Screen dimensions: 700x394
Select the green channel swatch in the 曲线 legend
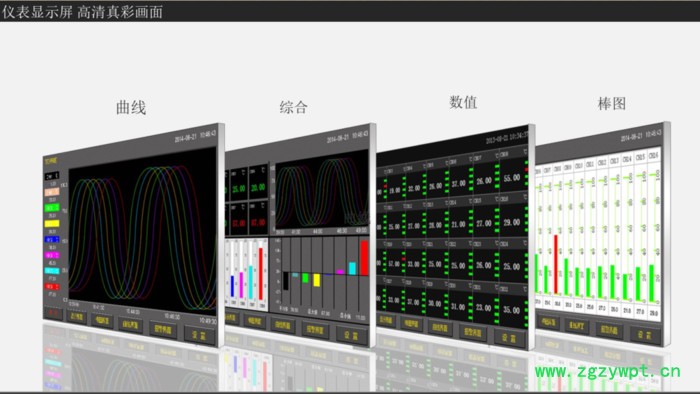[x=52, y=208]
